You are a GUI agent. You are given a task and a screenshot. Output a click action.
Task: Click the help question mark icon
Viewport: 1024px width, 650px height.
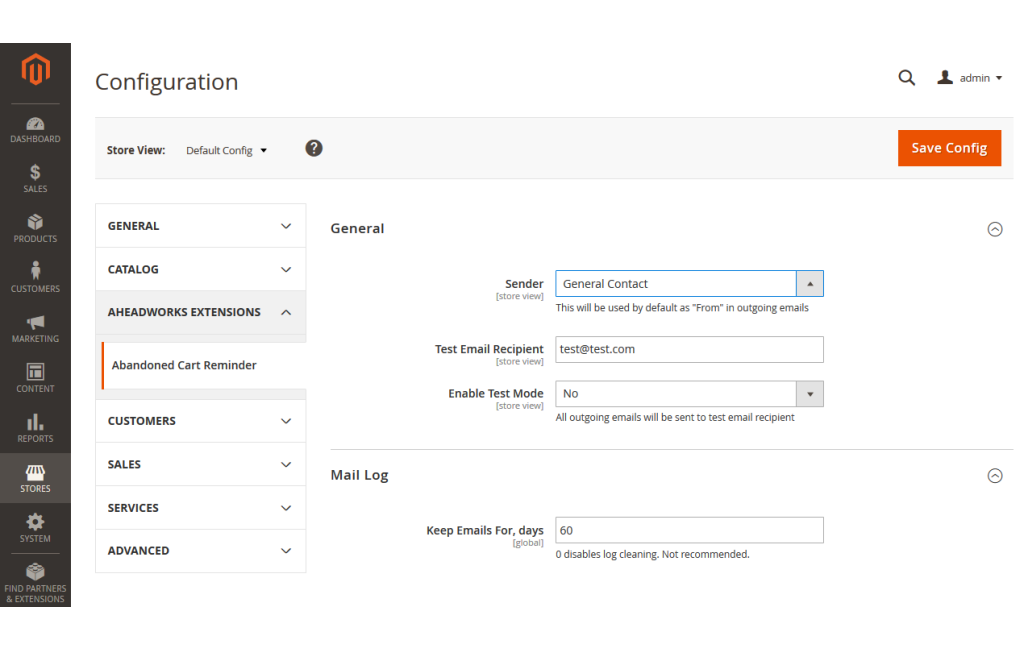(x=314, y=148)
